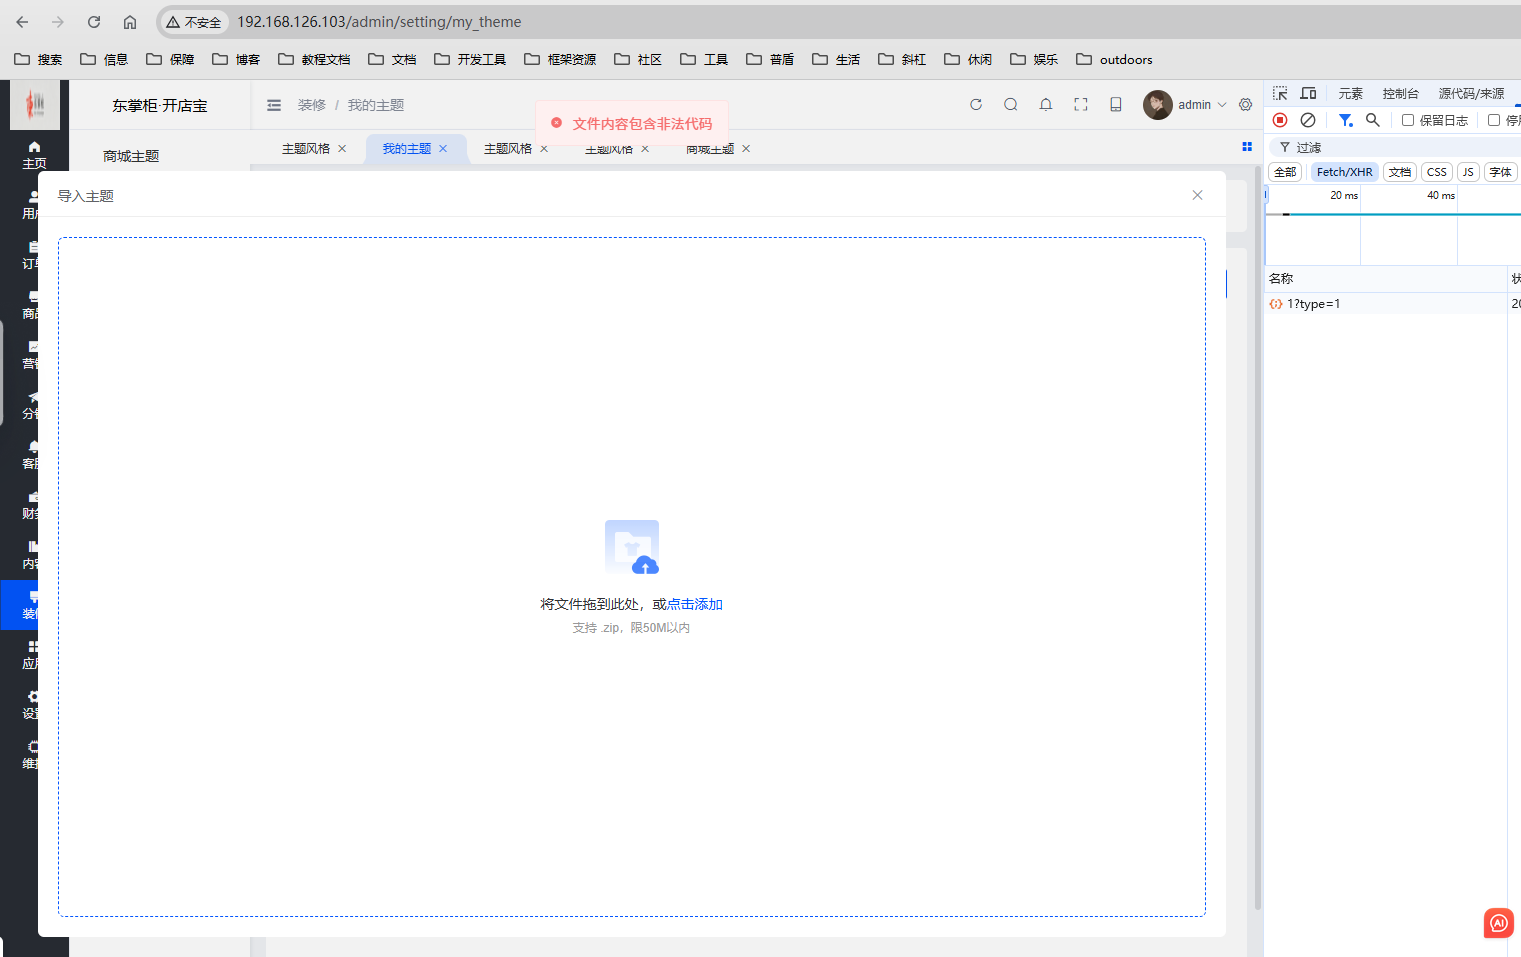Open the settings gear beside admin
Viewport: 1521px width, 957px height.
pyautogui.click(x=1246, y=104)
